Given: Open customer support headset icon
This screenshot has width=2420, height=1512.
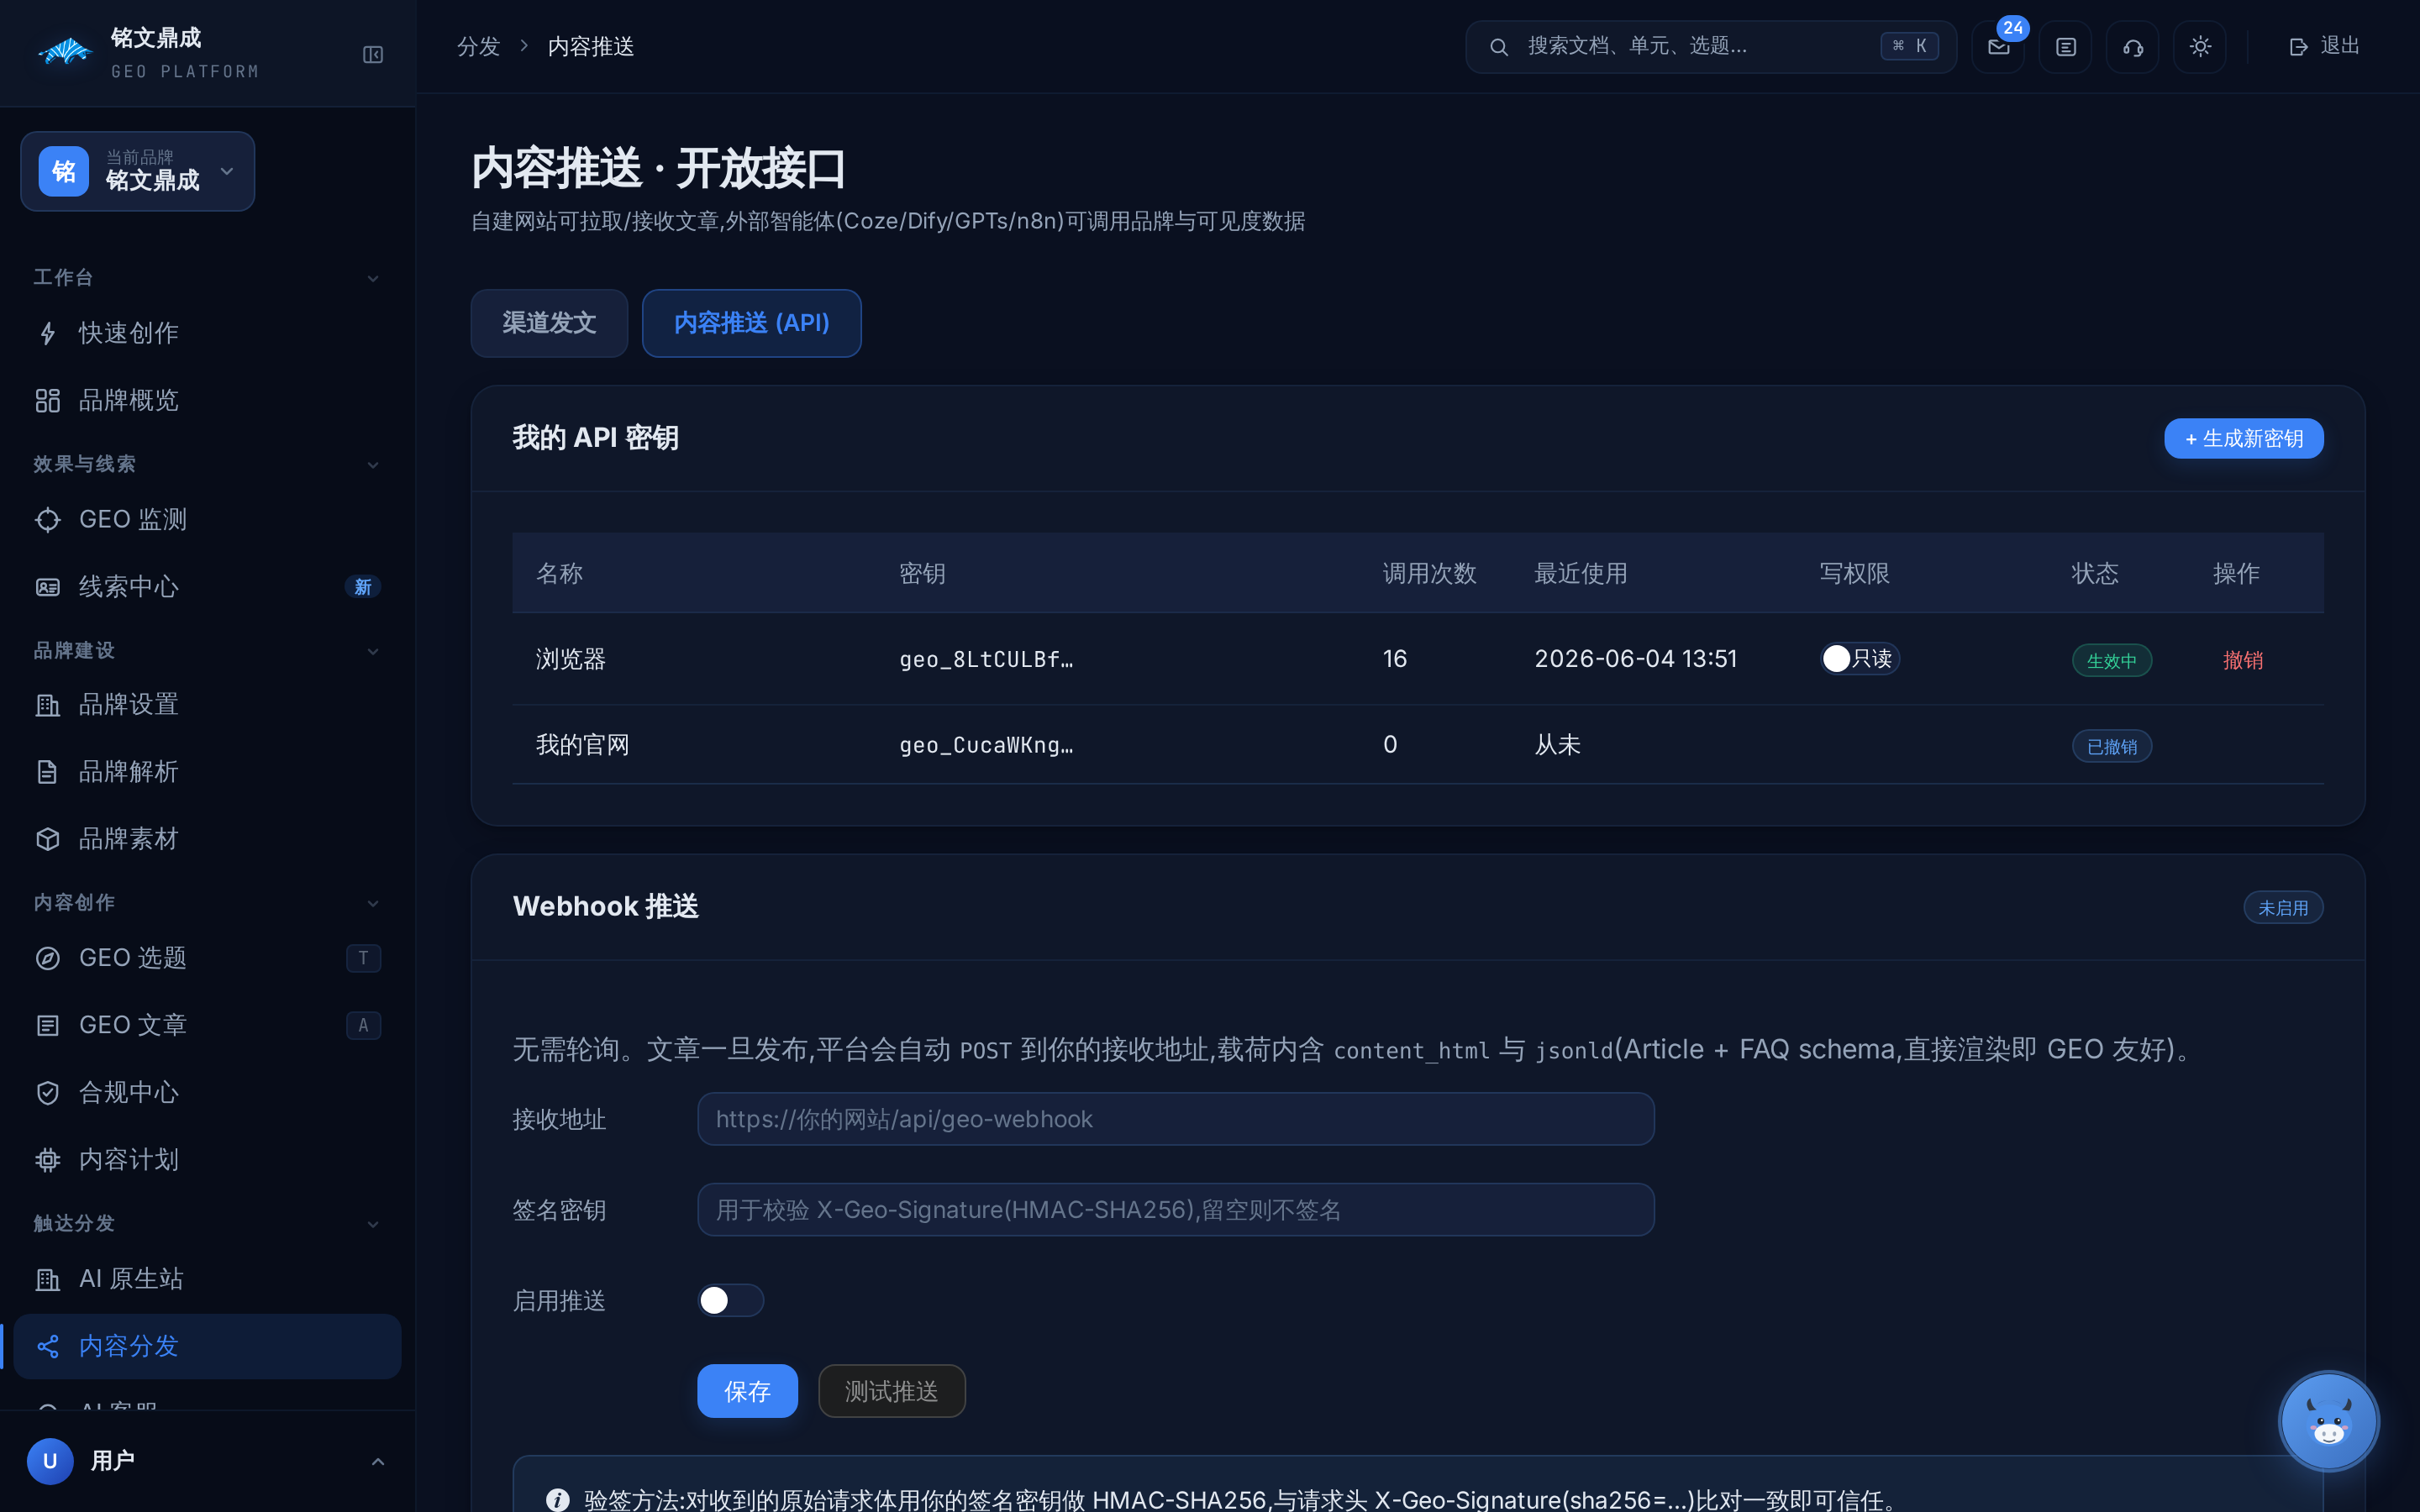Looking at the screenshot, I should point(2132,47).
